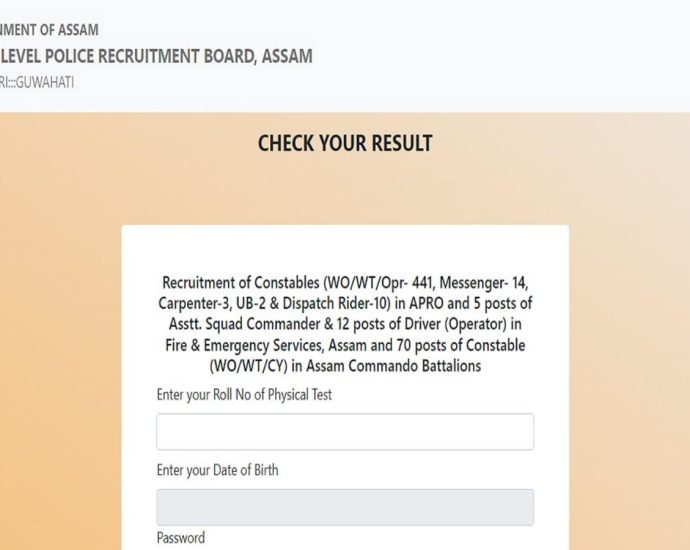Click the 'CHECK YOUR RESULT' heading
690x550 pixels.
[345, 143]
